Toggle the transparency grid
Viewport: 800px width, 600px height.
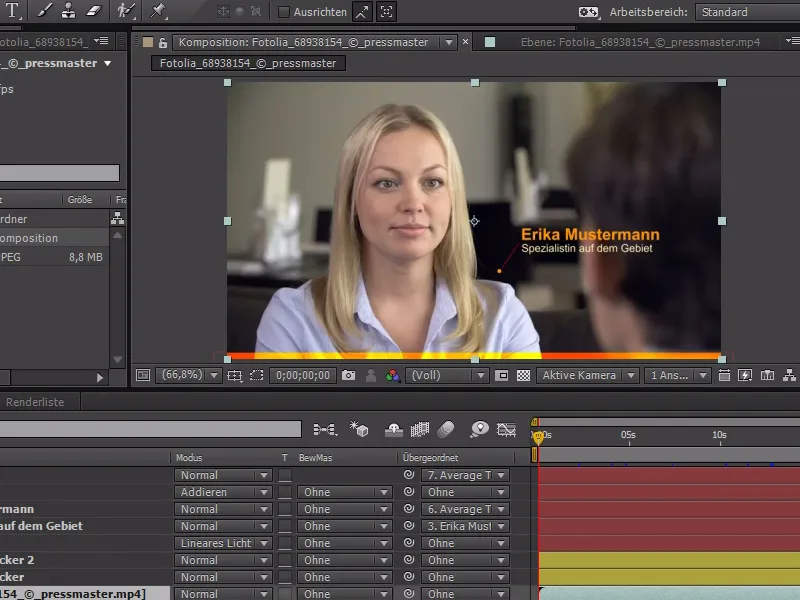[523, 376]
